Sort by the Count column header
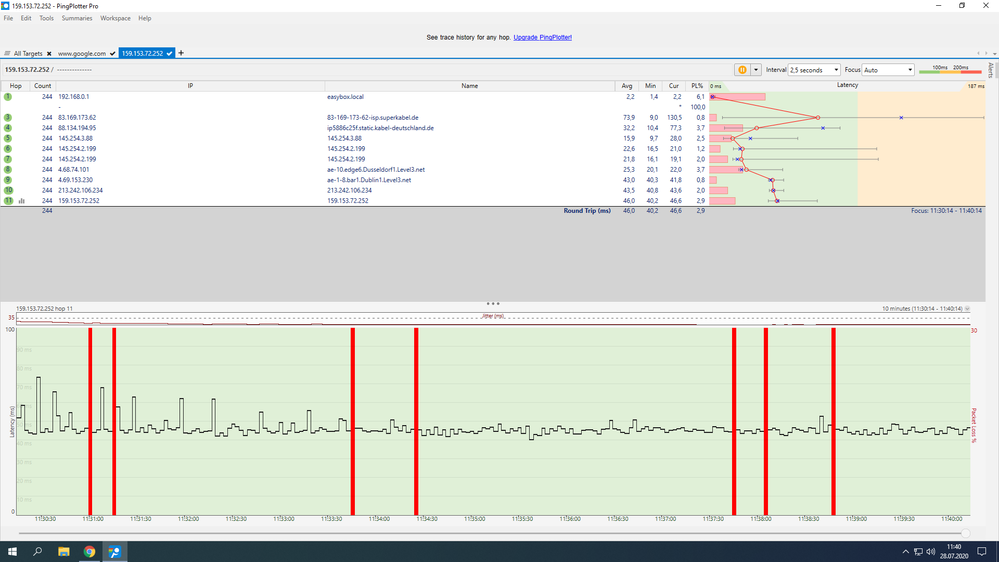The image size is (999, 562). click(x=43, y=86)
